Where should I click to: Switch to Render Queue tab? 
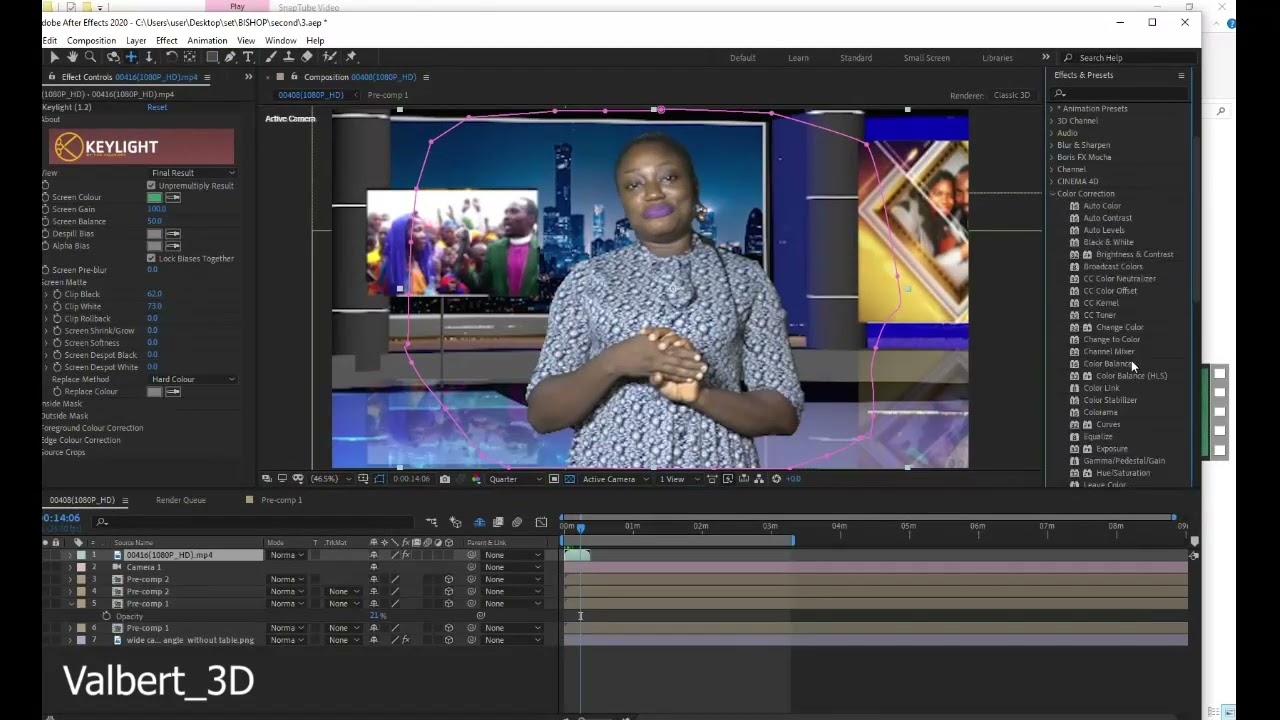tap(181, 500)
